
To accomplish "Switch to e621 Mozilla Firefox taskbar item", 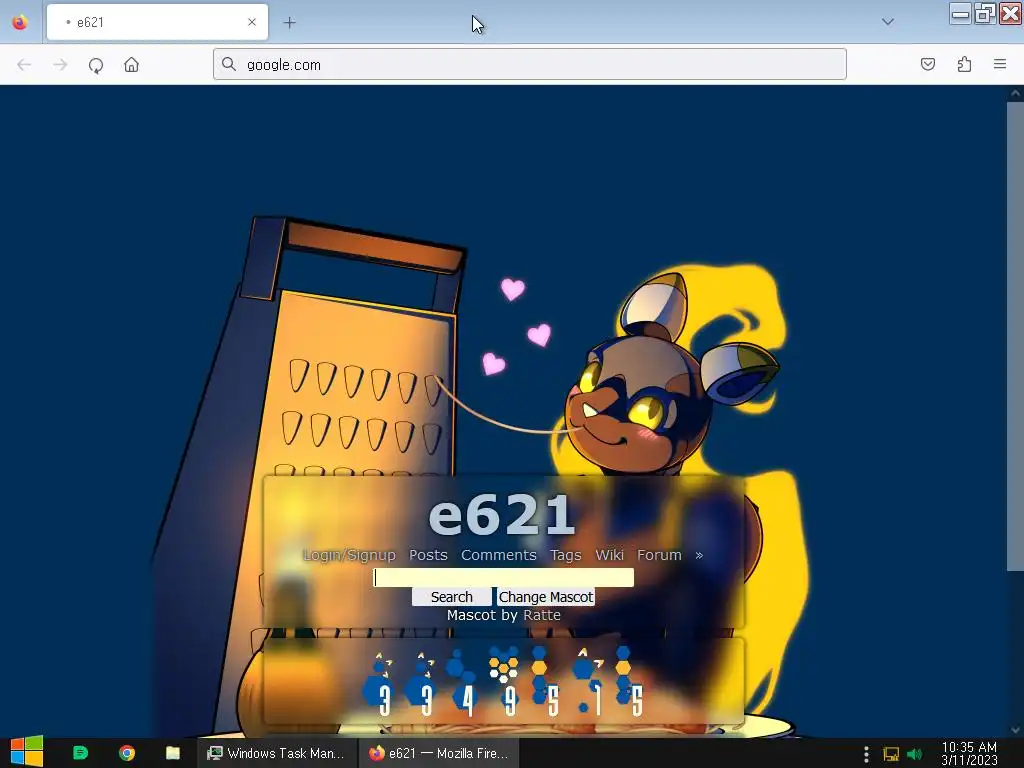I will coord(439,753).
